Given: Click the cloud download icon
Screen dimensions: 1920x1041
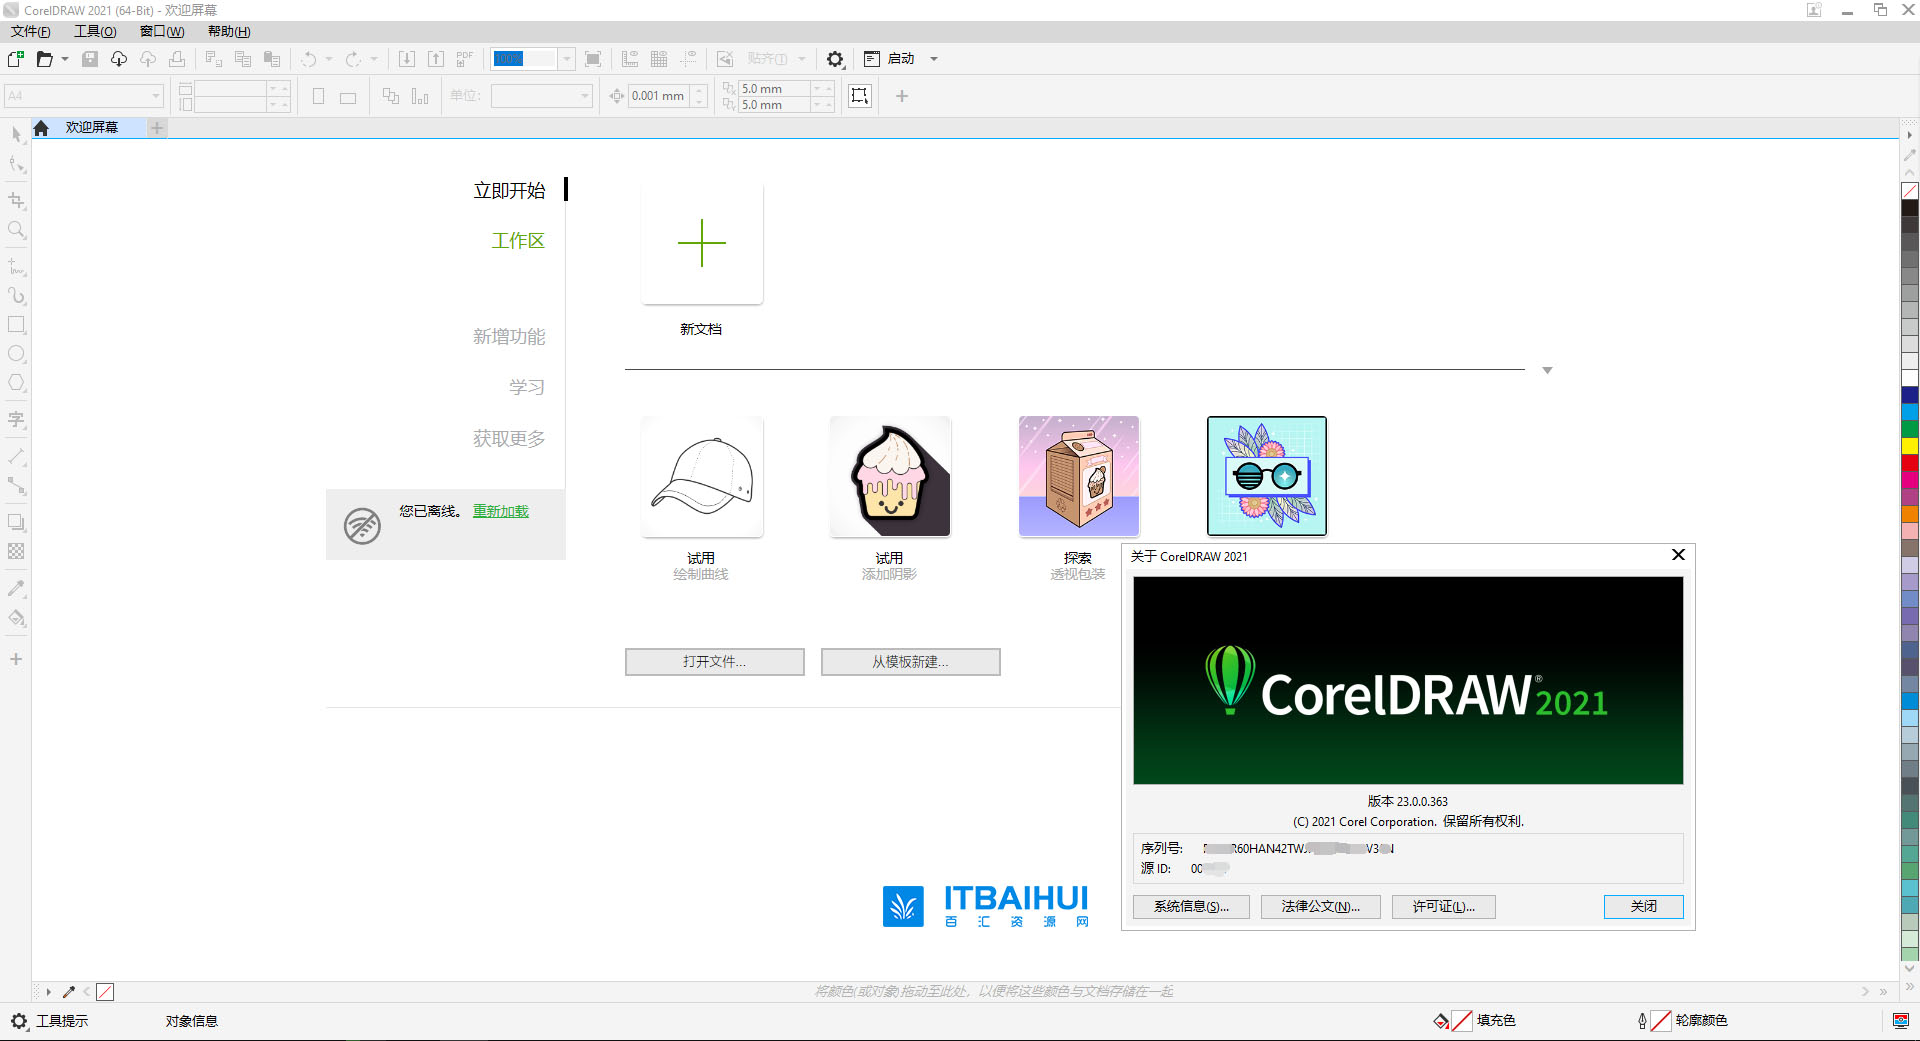Looking at the screenshot, I should (119, 59).
